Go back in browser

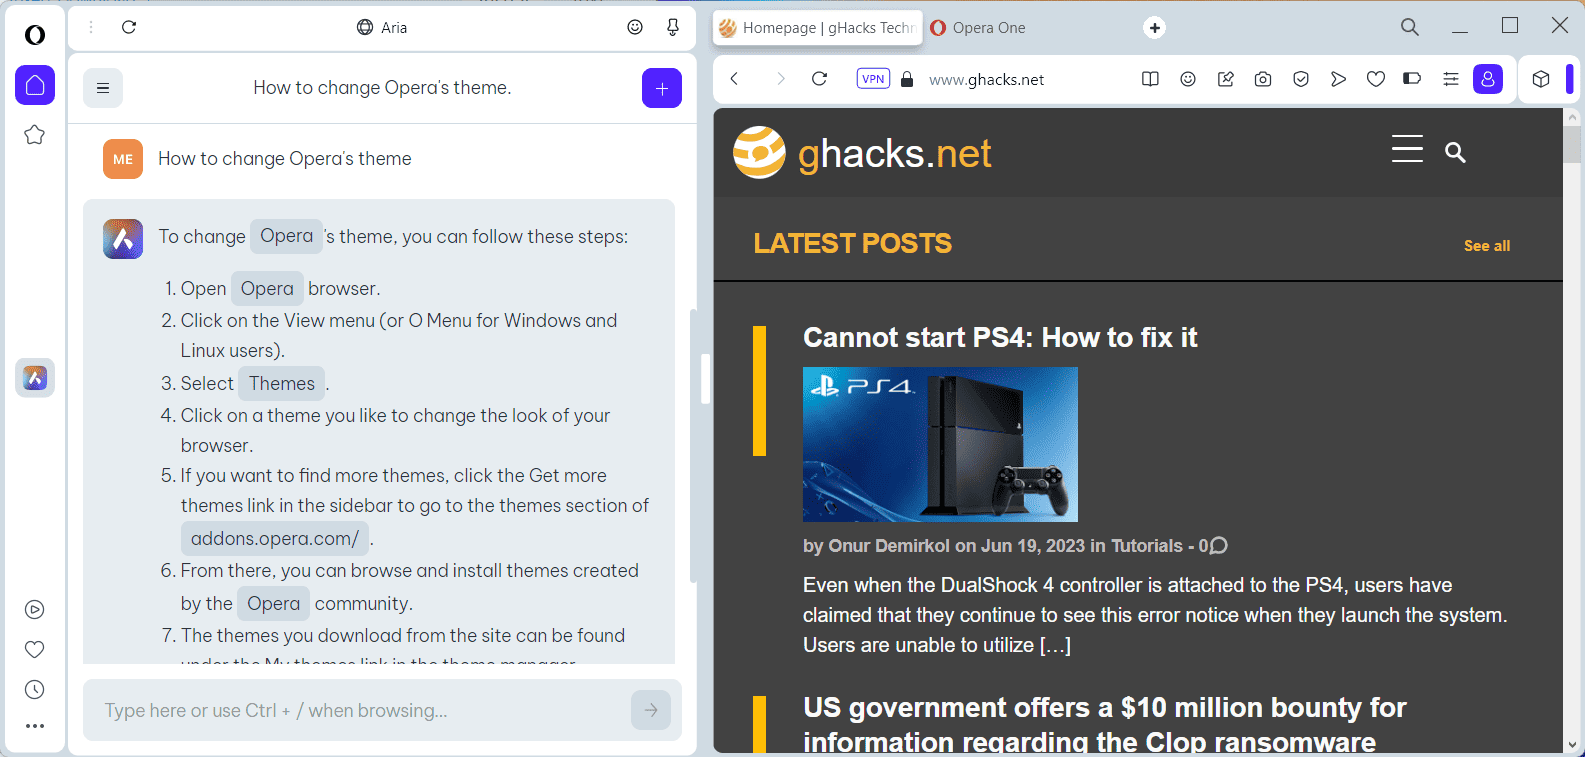pos(735,79)
